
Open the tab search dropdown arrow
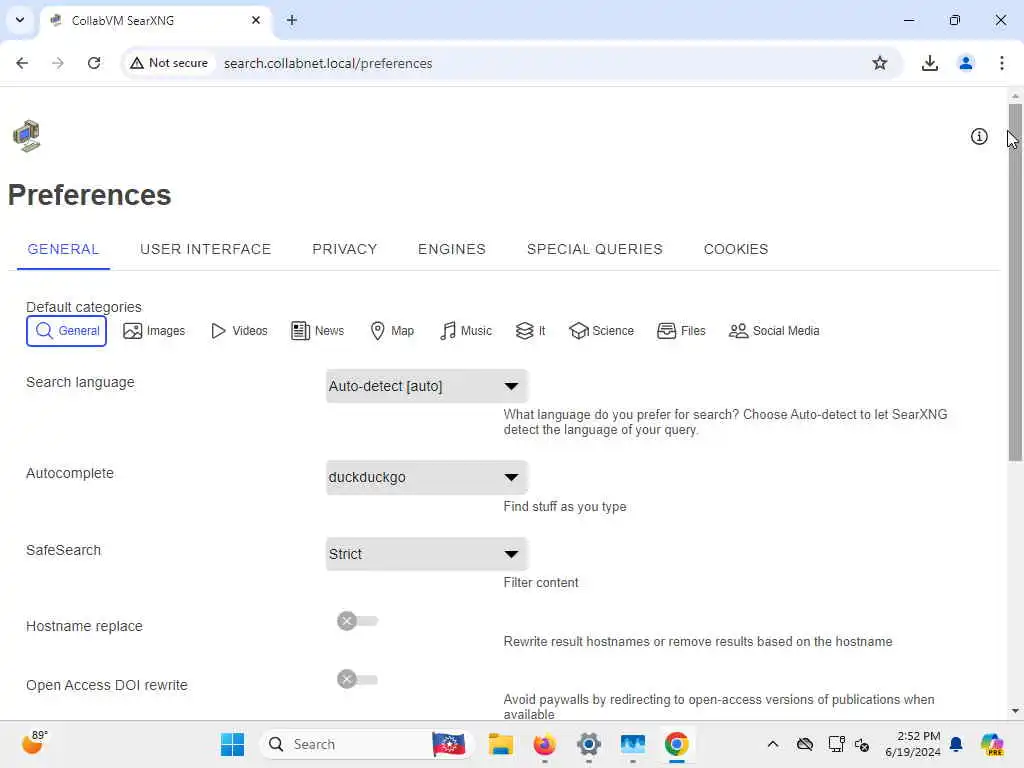[x=20, y=20]
